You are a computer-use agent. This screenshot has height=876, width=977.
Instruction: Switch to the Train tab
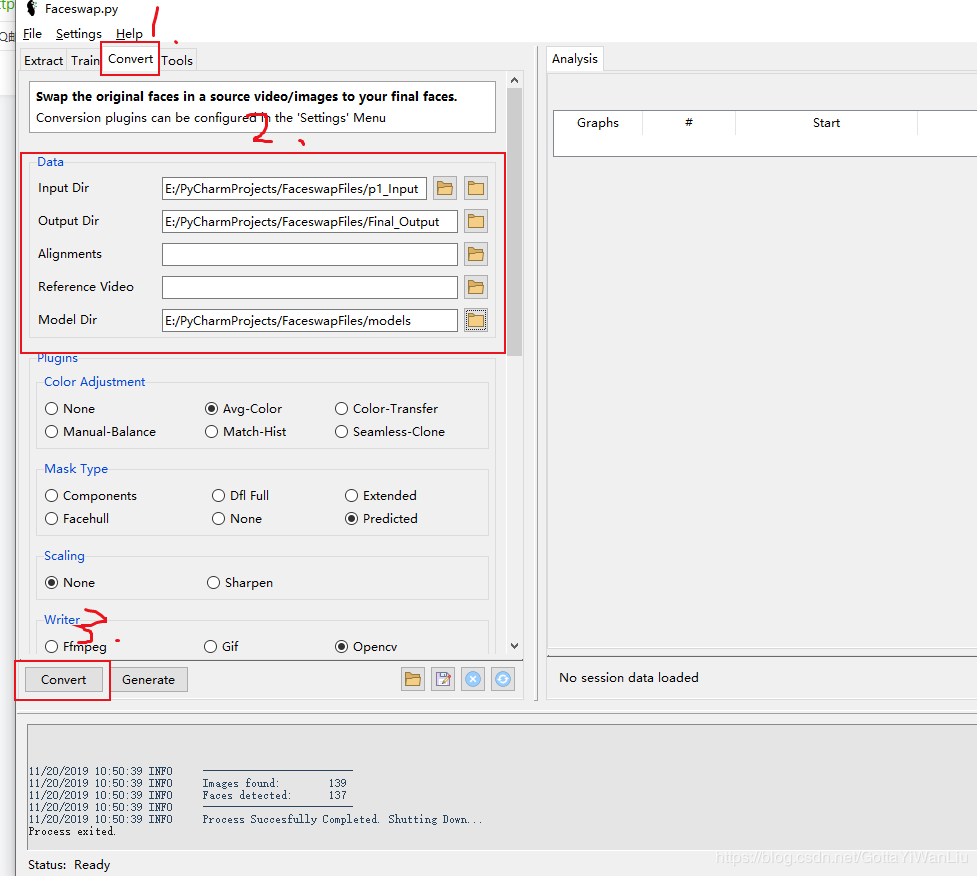tap(85, 60)
